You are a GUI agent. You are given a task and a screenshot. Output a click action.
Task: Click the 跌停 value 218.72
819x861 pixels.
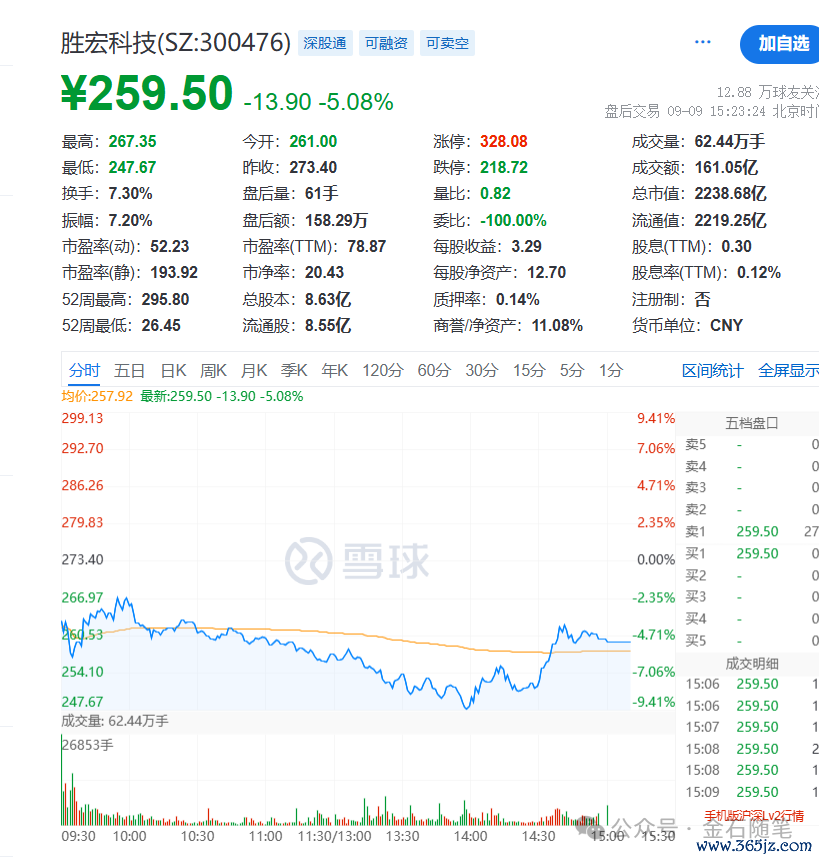[503, 167]
